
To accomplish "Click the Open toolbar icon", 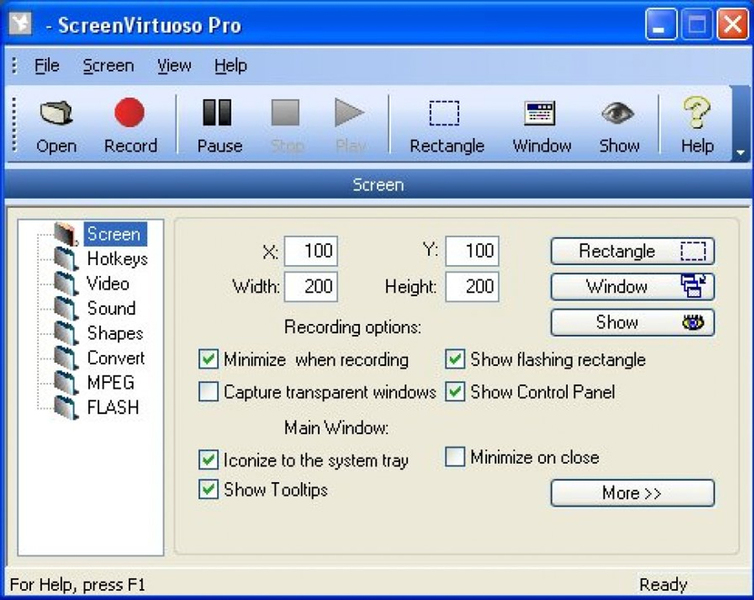I will click(56, 113).
